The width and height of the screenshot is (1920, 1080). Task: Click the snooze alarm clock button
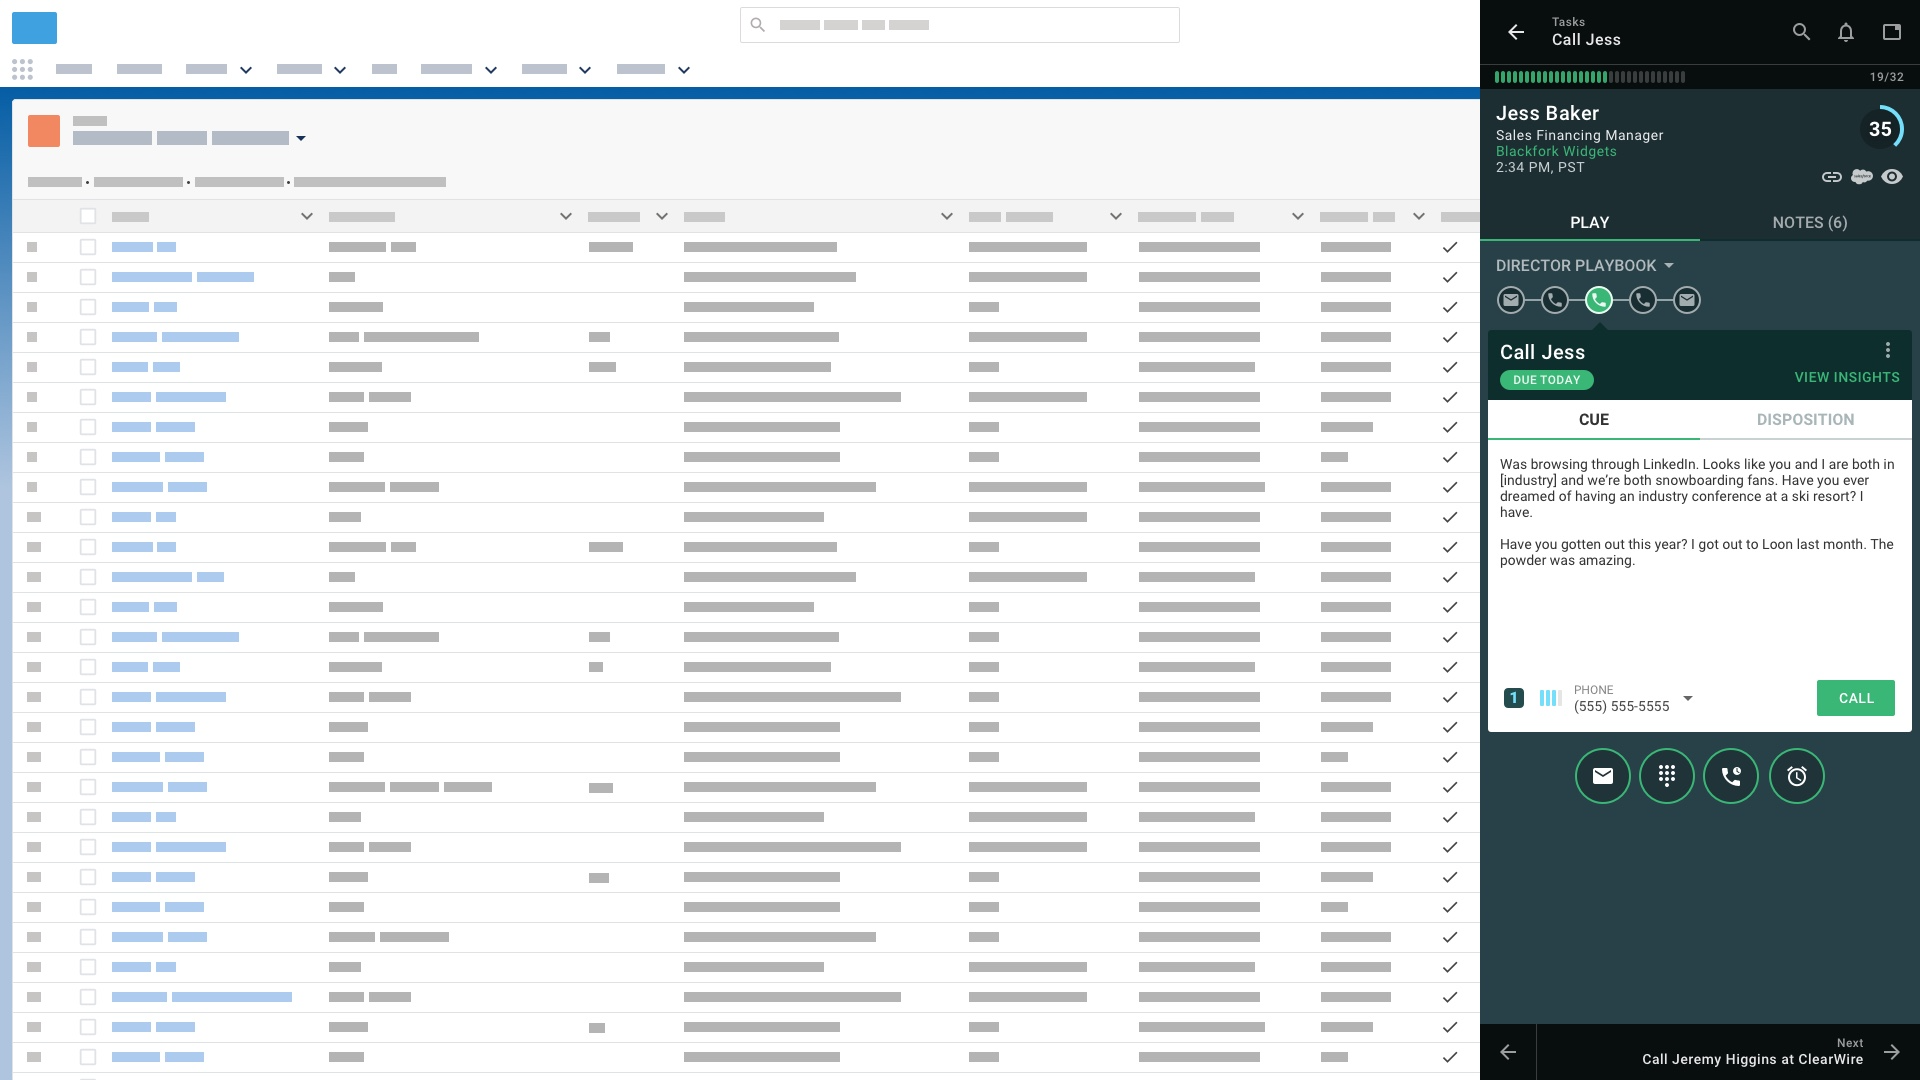tap(1797, 776)
